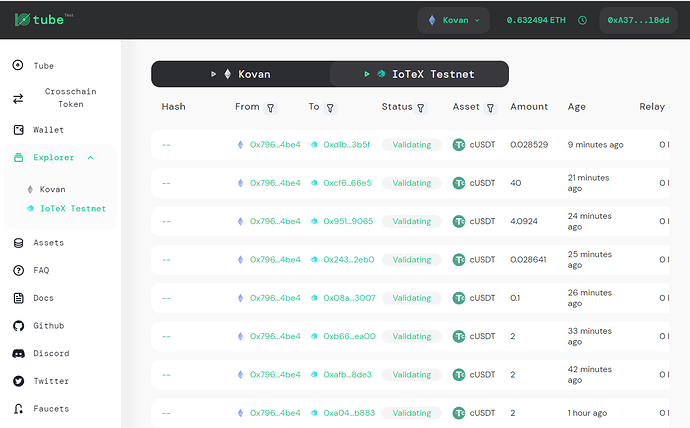Open the Asset column filter
690x428 pixels.
tap(490, 108)
